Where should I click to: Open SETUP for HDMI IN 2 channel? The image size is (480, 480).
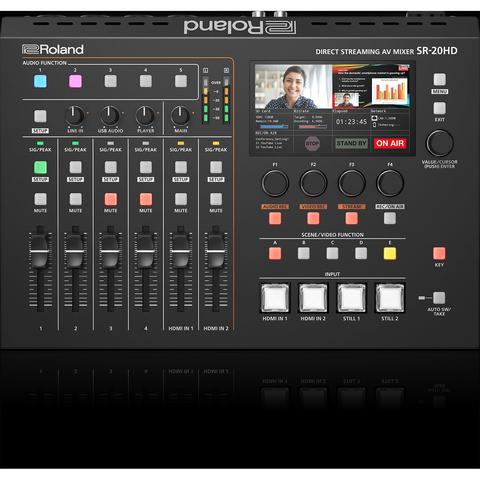(x=216, y=167)
